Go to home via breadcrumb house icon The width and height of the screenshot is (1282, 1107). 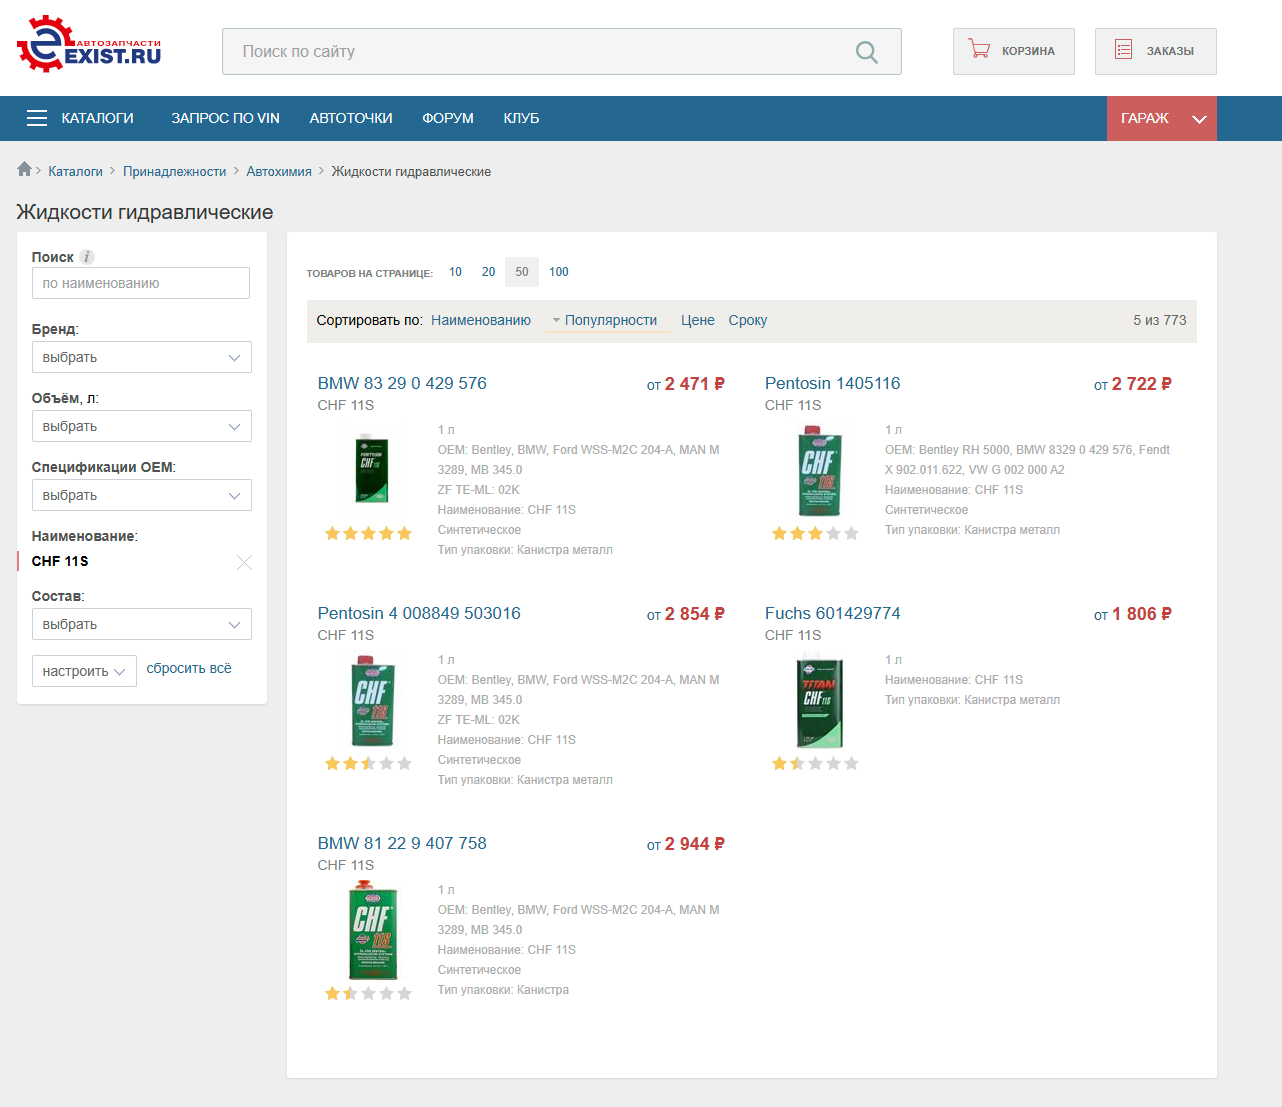24,169
